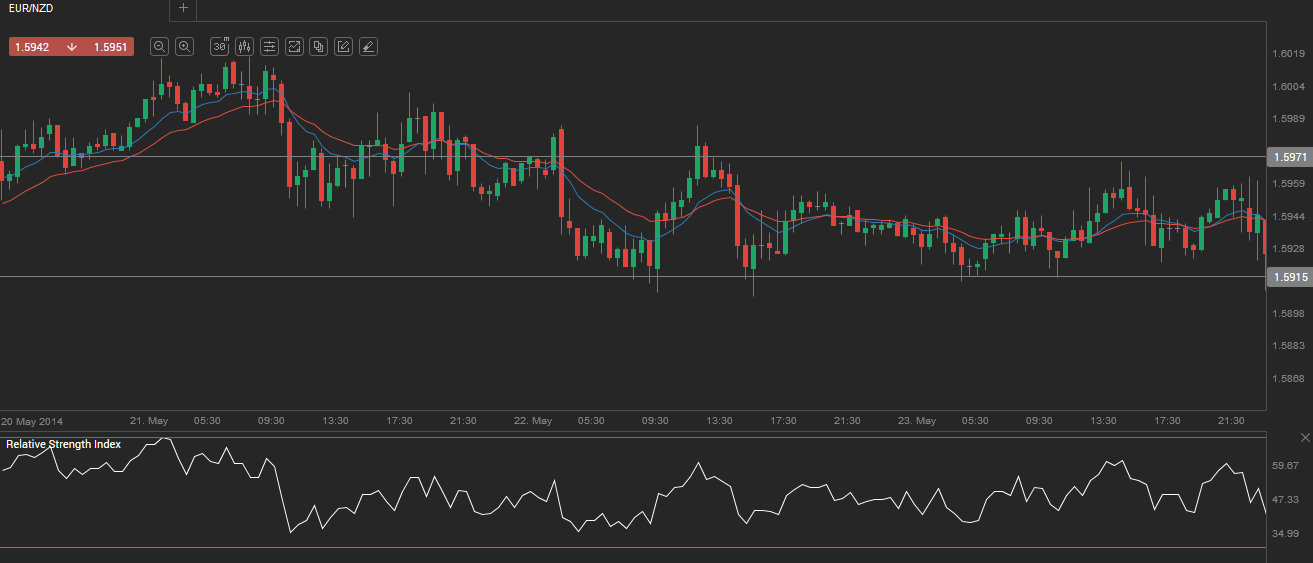Click the 23. May date on time axis

917,421
